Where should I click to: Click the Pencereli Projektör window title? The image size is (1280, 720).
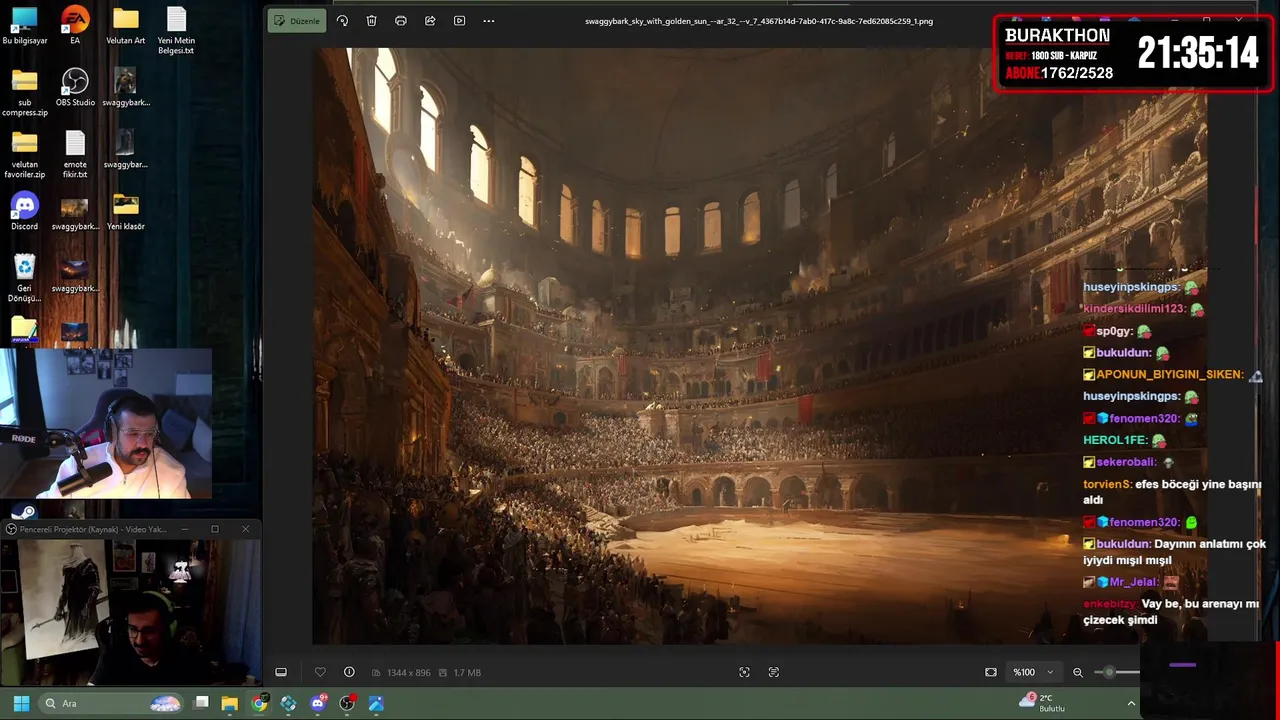coord(93,529)
